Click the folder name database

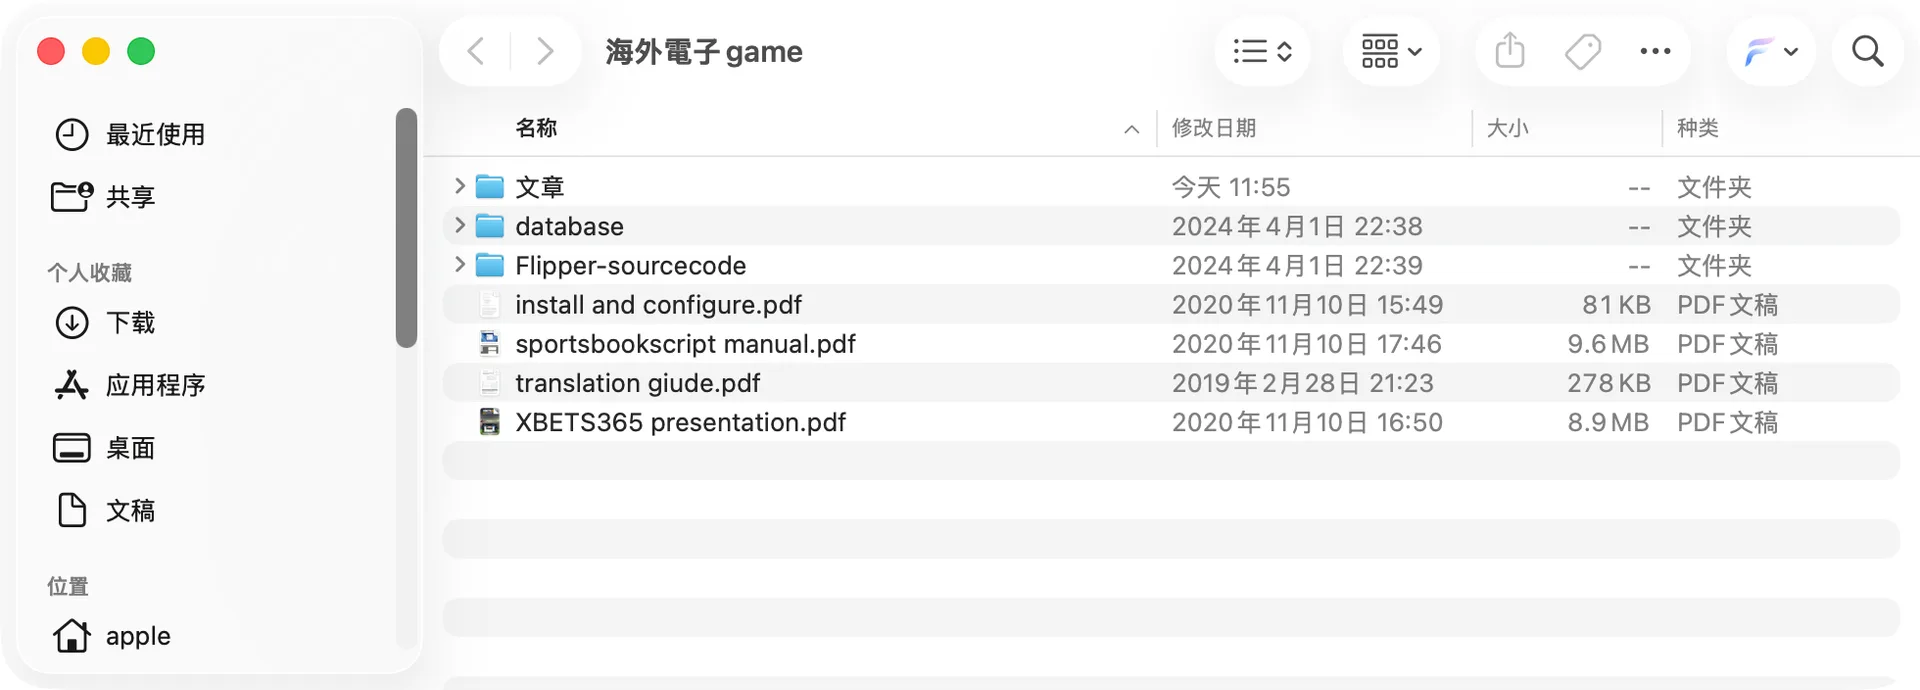click(x=569, y=226)
